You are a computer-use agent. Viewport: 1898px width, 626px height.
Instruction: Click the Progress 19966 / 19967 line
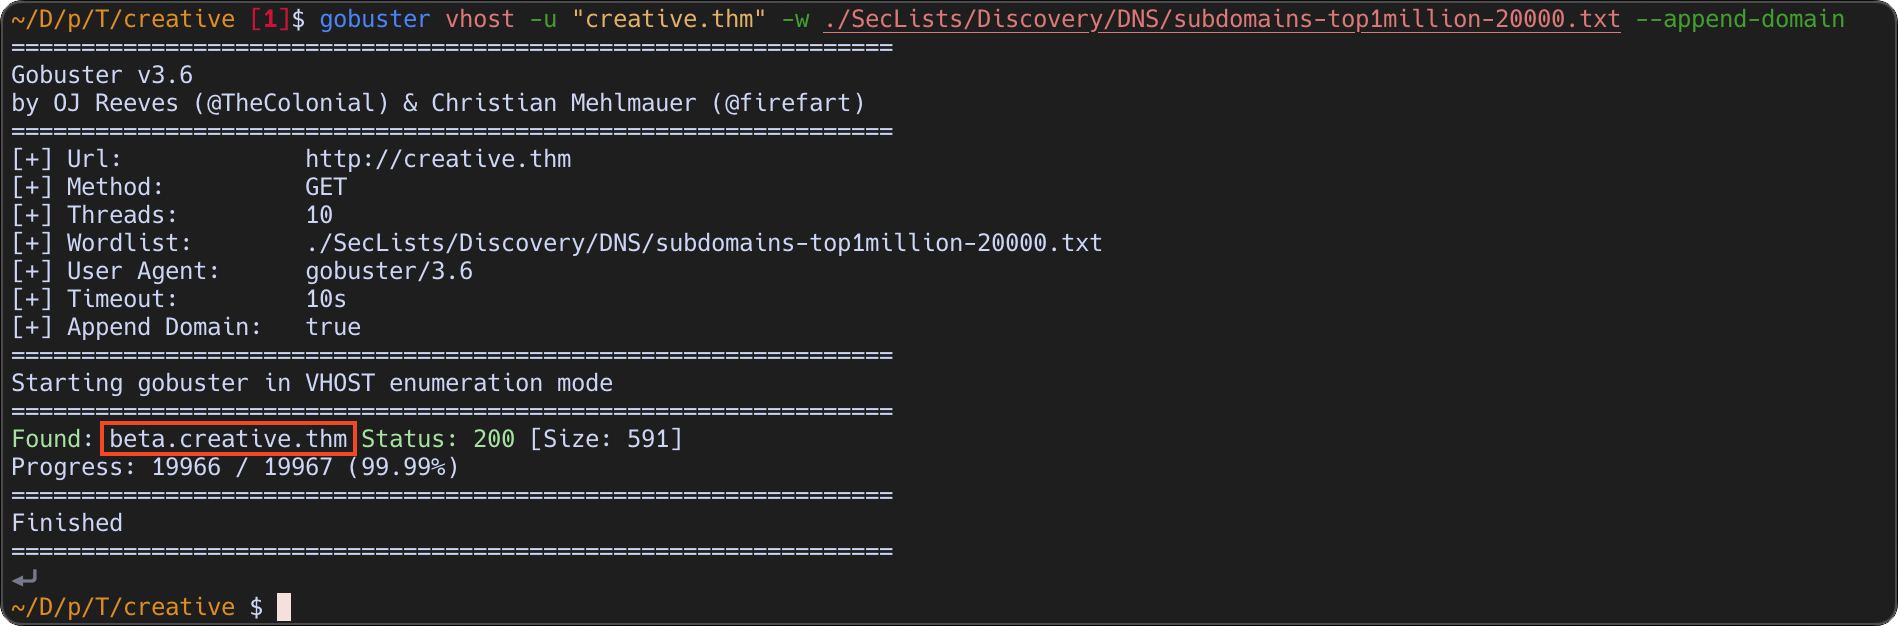pyautogui.click(x=235, y=467)
